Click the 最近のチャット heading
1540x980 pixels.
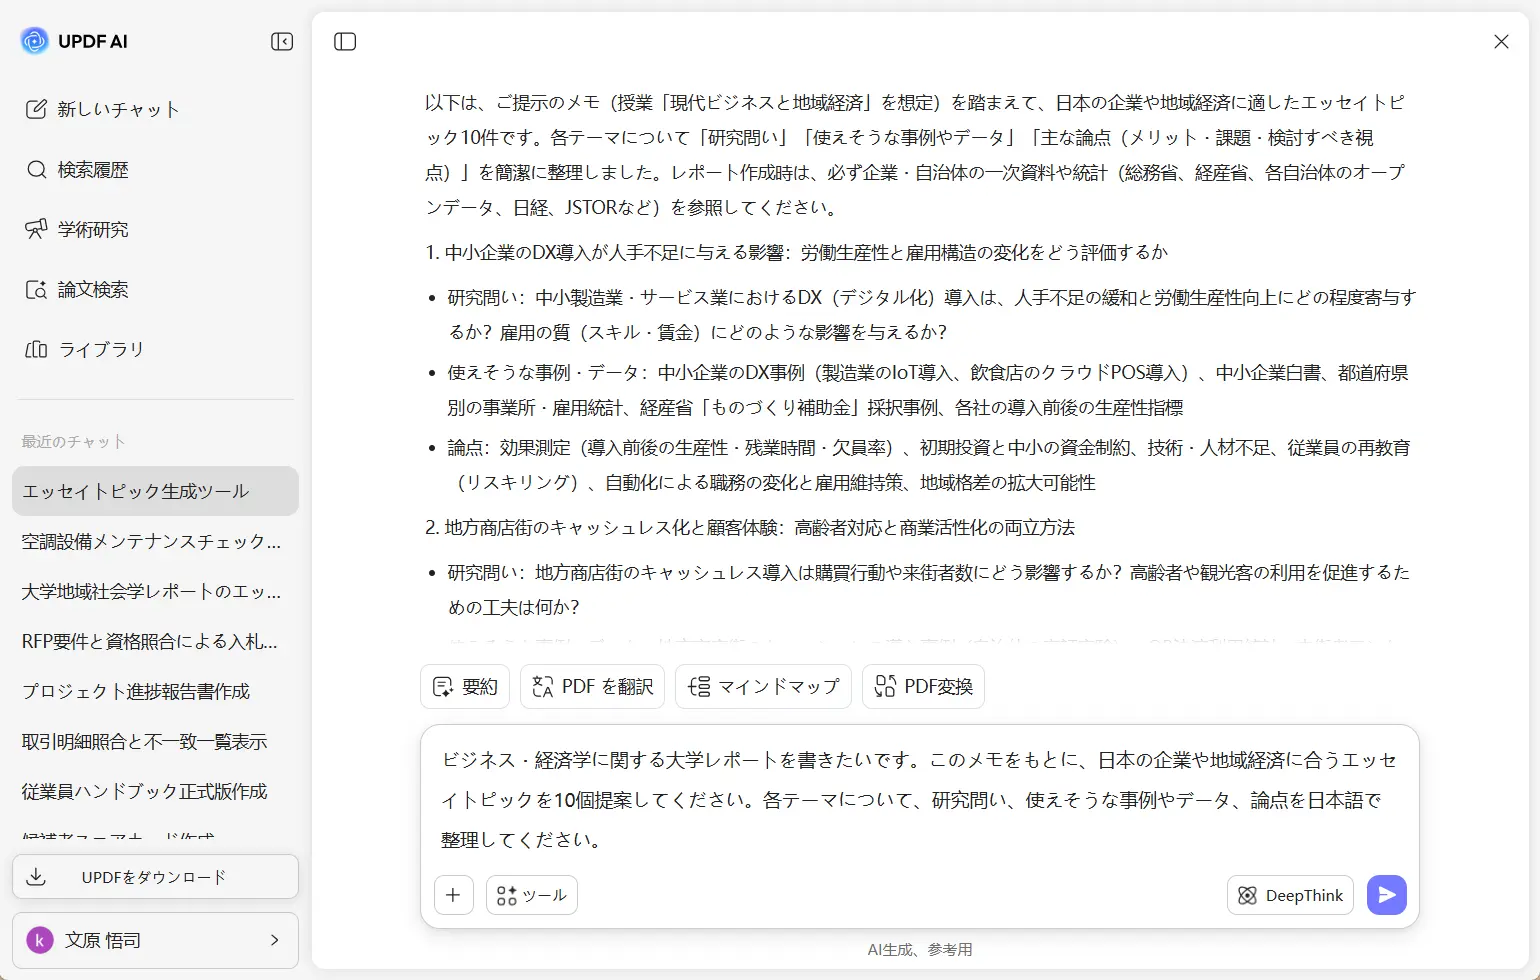click(73, 441)
